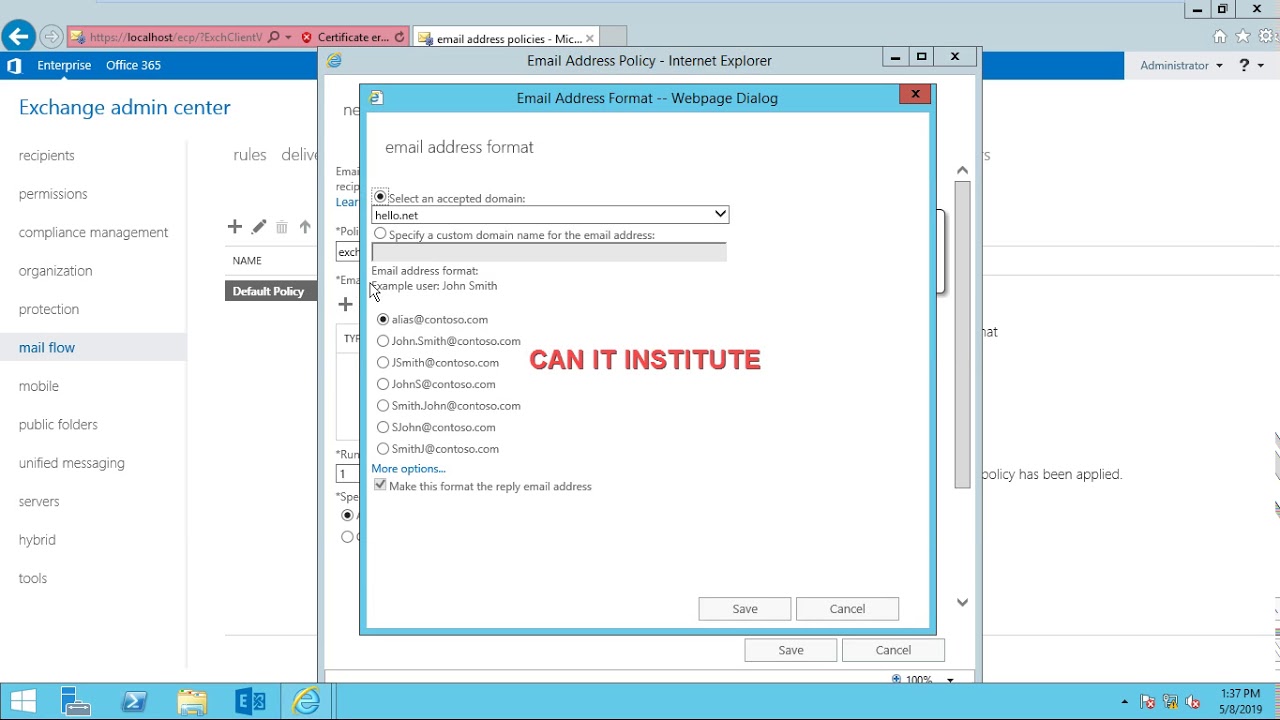The width and height of the screenshot is (1280, 720).
Task: Choose the Smith.John@contoso.com format option
Action: click(x=383, y=405)
